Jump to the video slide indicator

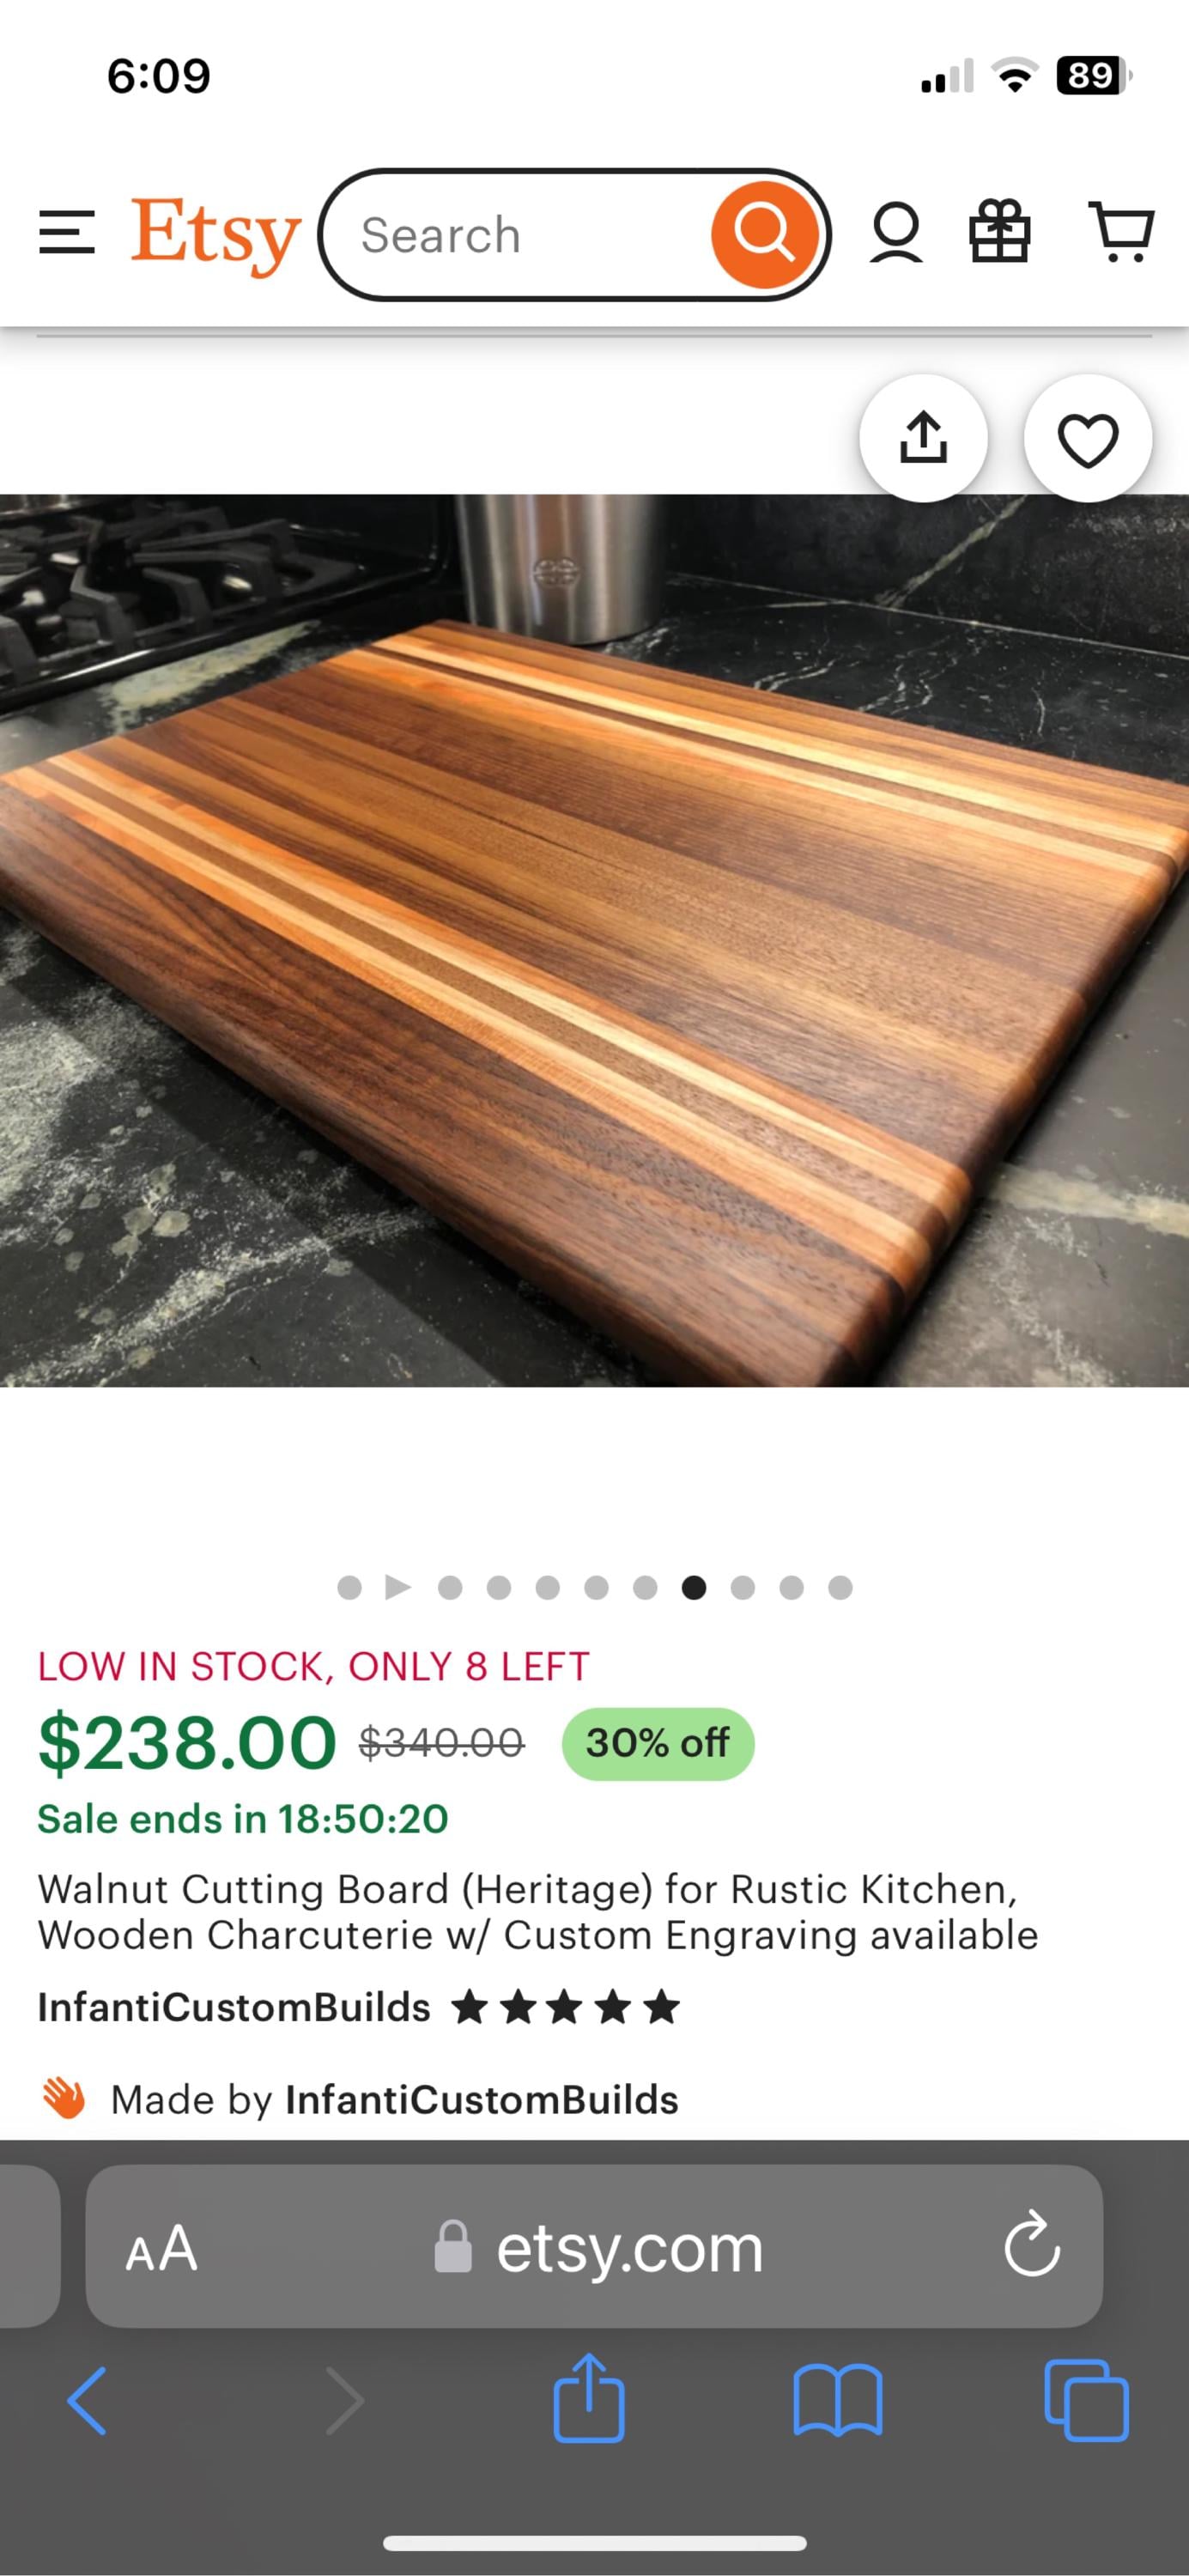tap(398, 1587)
